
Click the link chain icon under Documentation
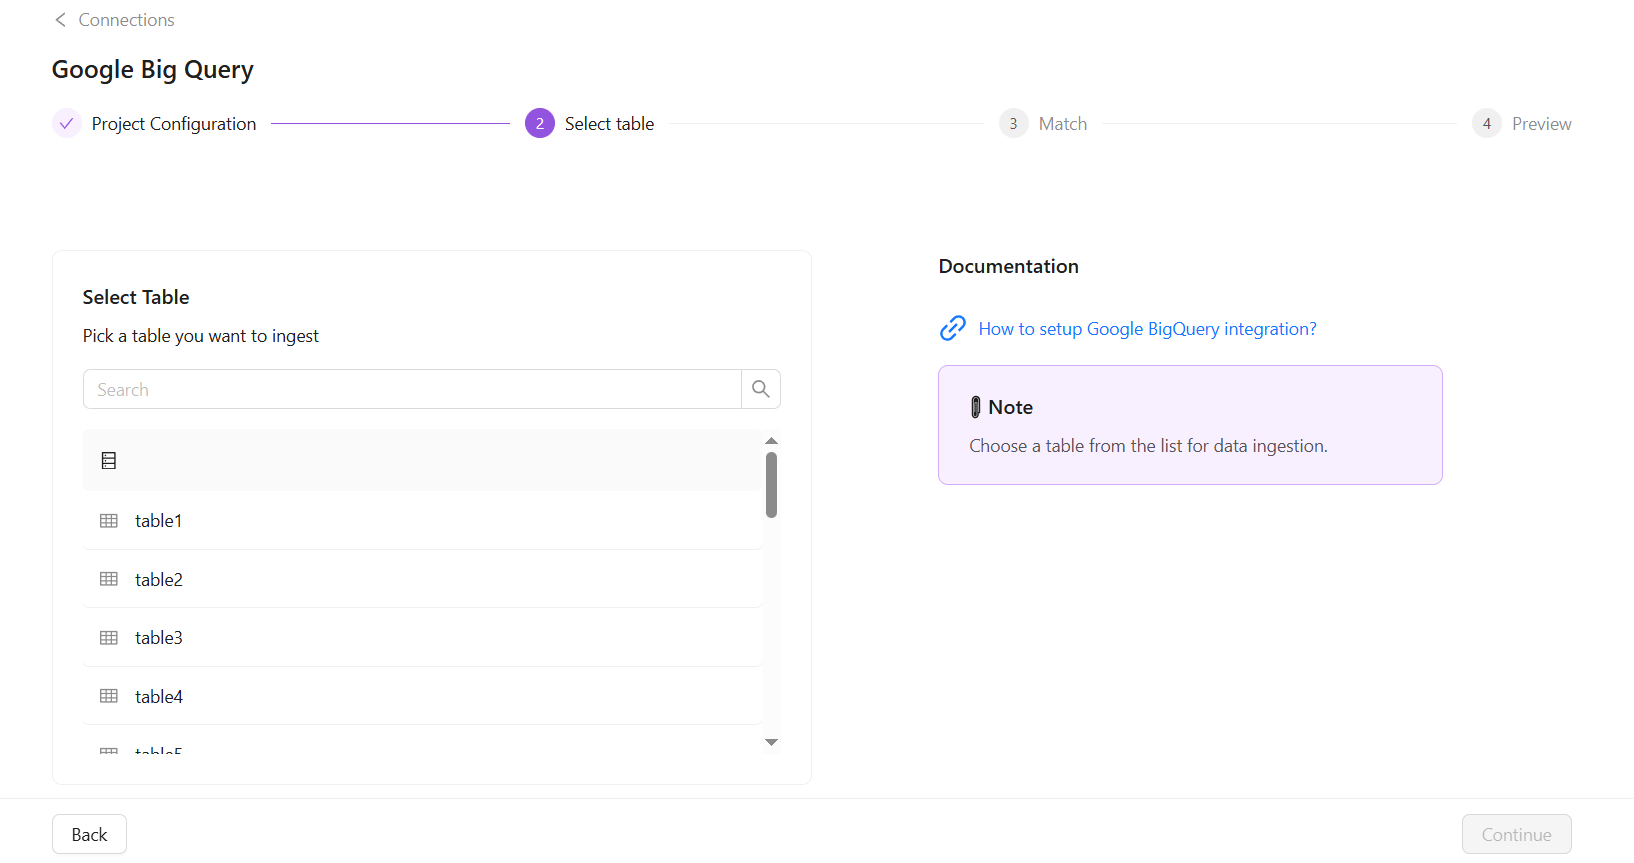pyautogui.click(x=953, y=328)
